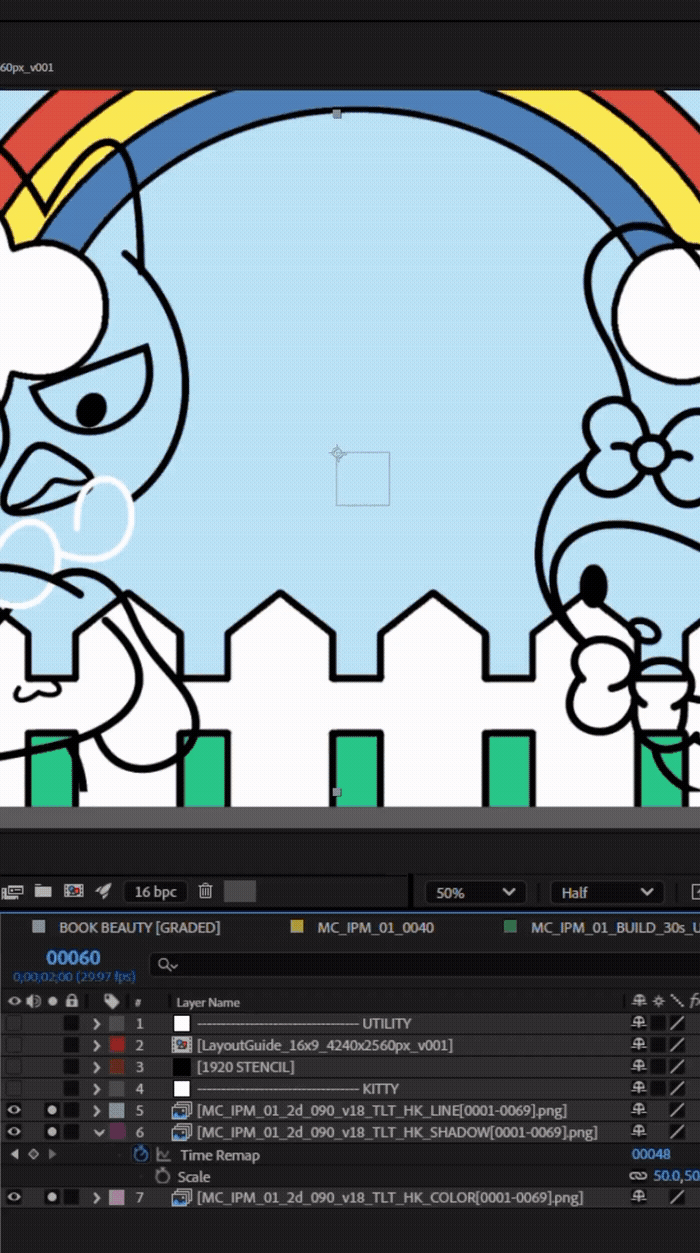Click the label color swatch of LayoutGuide layer
This screenshot has width=700, height=1253.
tap(117, 1045)
